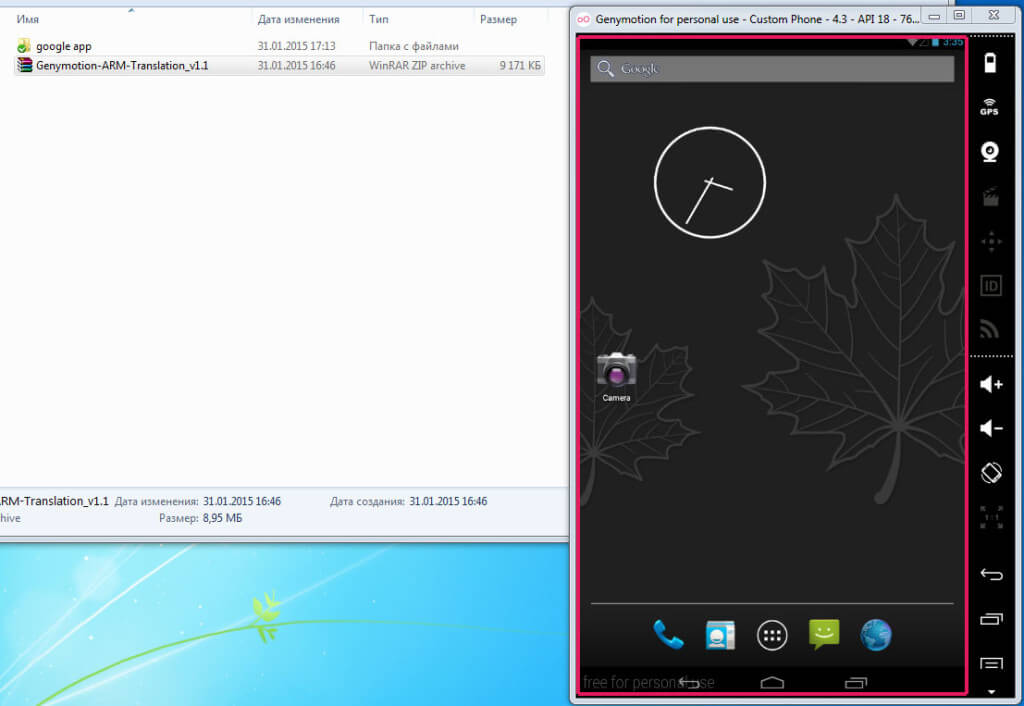The width and height of the screenshot is (1024, 706).
Task: Click the sidebar Back button
Action: (x=991, y=575)
